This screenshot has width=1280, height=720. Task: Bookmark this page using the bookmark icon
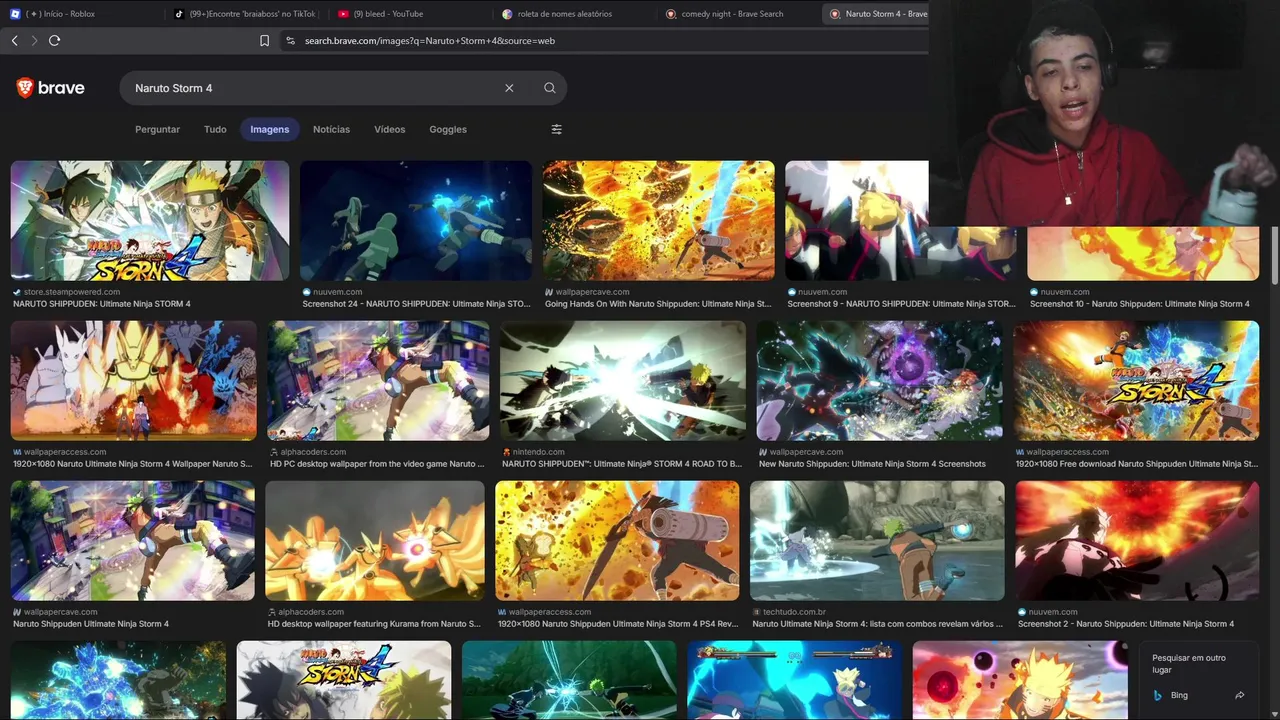pos(264,41)
